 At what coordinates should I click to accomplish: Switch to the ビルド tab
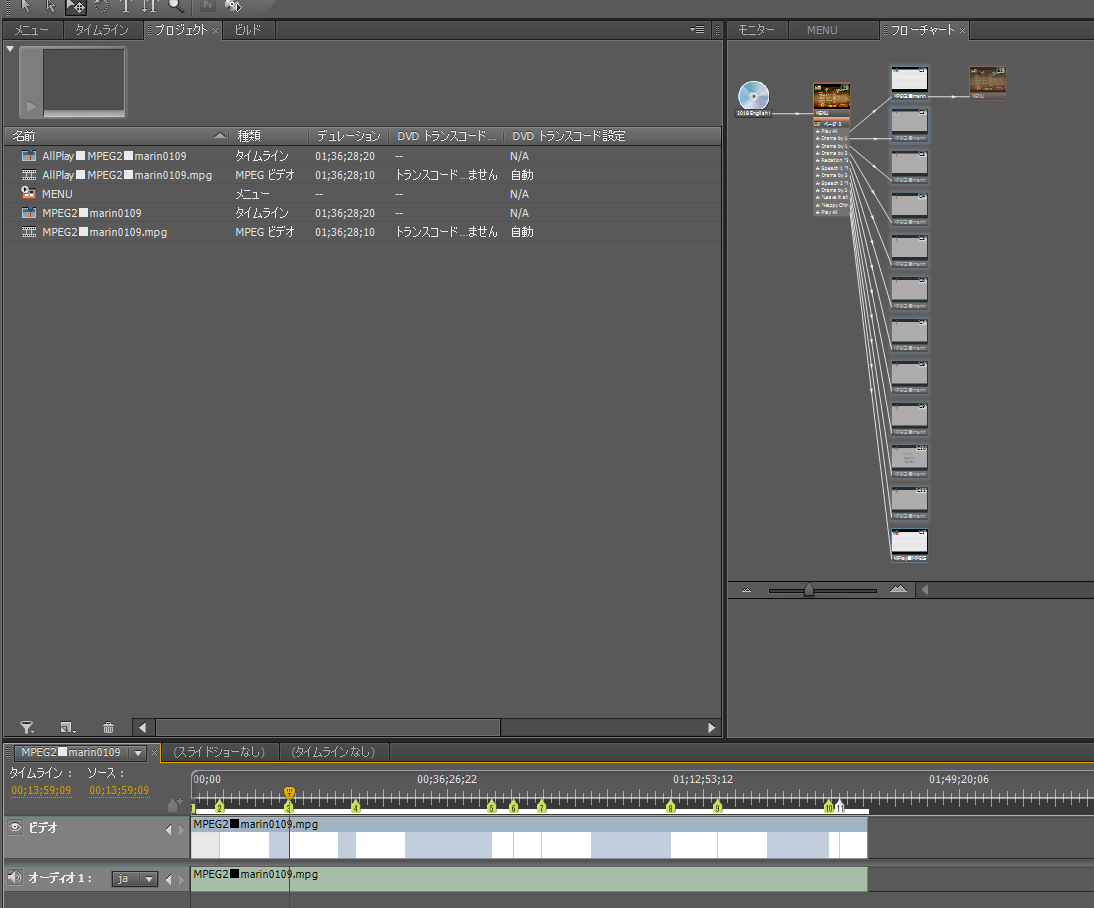click(x=248, y=30)
